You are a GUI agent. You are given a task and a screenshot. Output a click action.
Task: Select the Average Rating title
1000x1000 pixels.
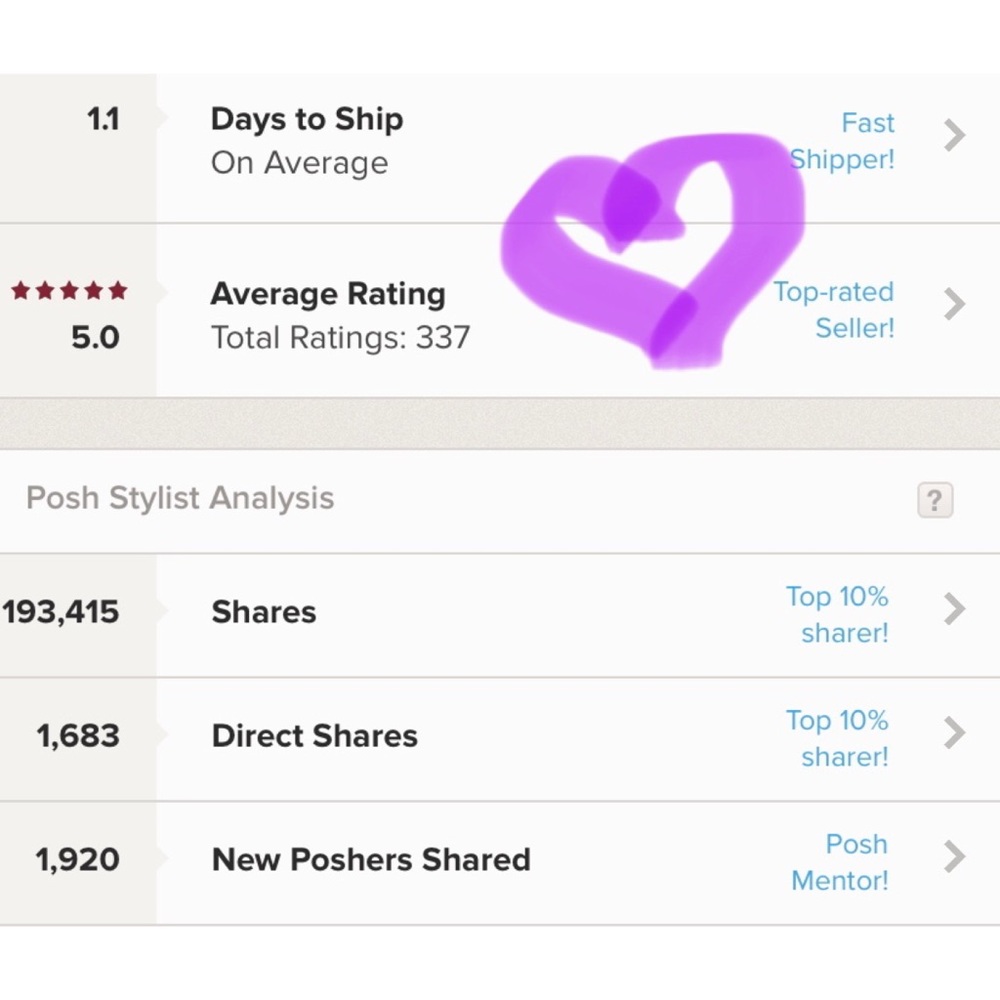328,294
